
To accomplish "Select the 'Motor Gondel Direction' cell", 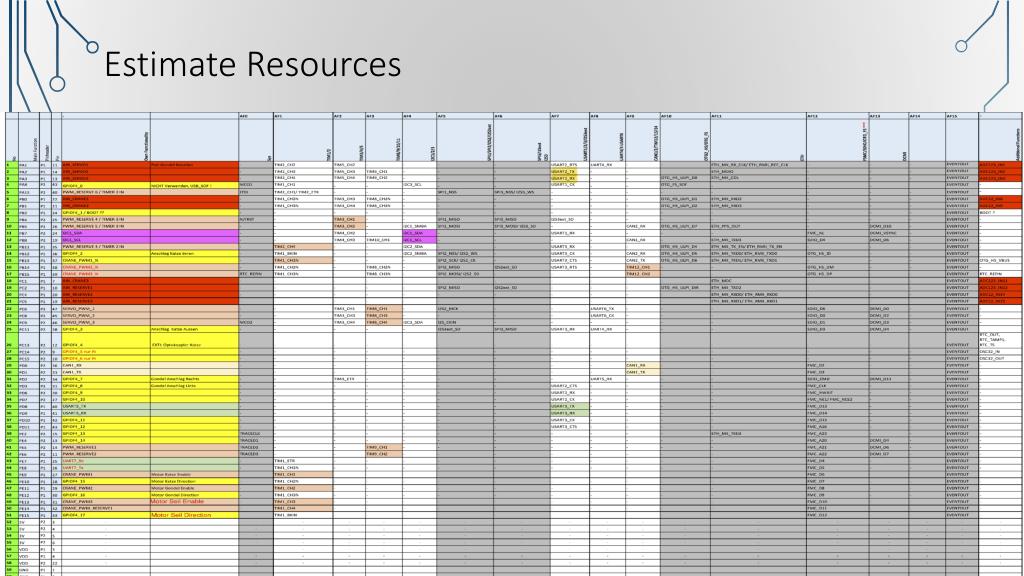I will coord(195,495).
